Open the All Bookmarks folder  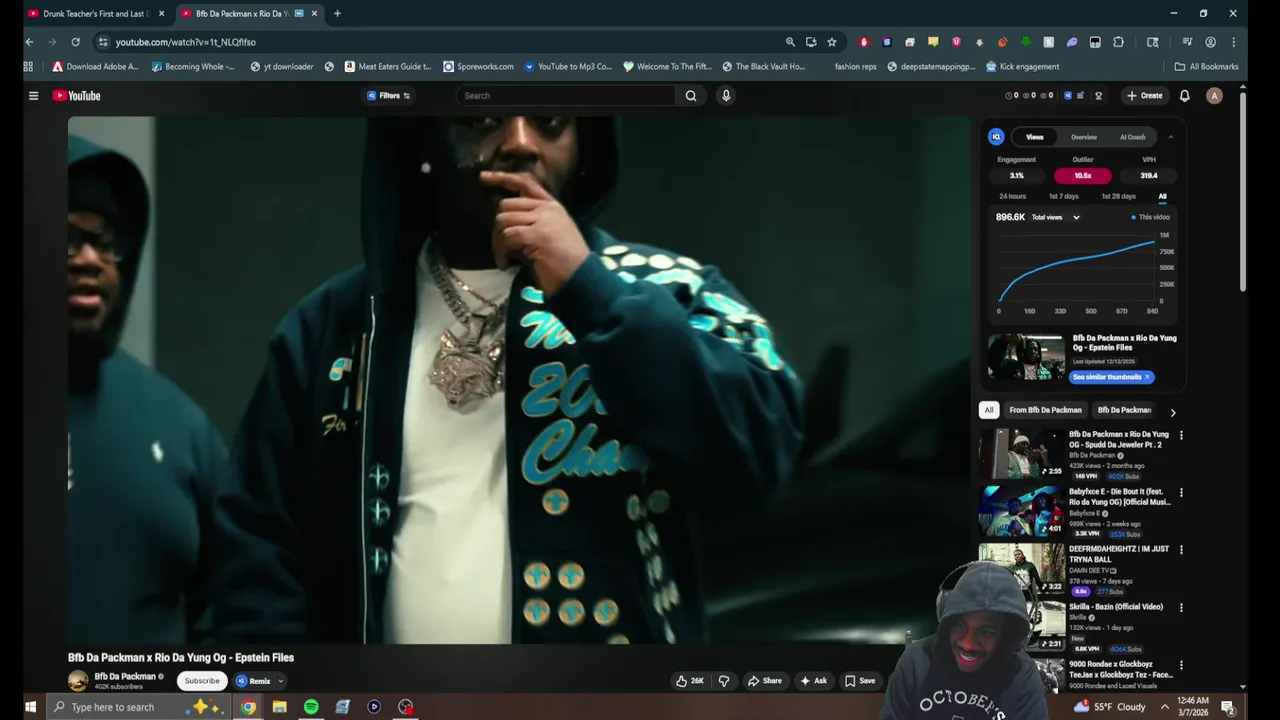pyautogui.click(x=1206, y=67)
